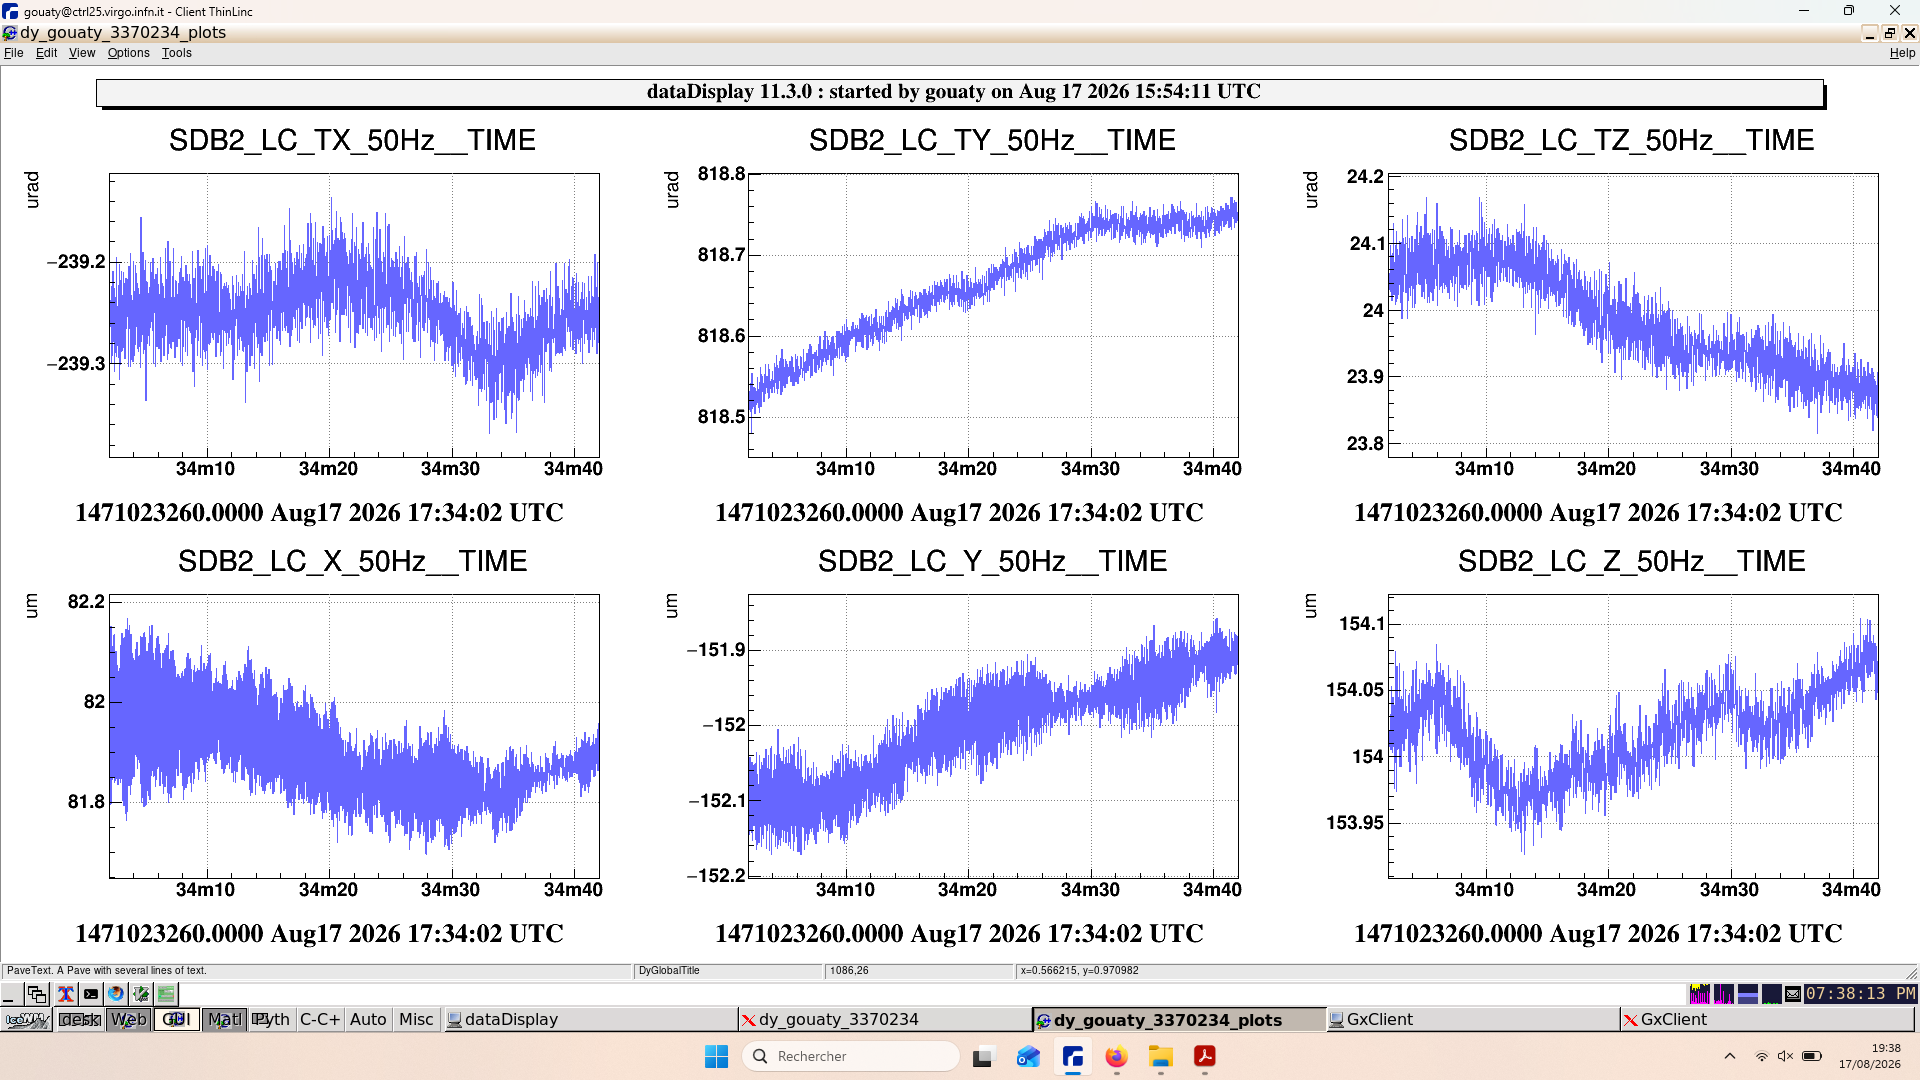Open the IceWM start menu button
The width and height of the screenshot is (1920, 1080).
(x=28, y=1020)
